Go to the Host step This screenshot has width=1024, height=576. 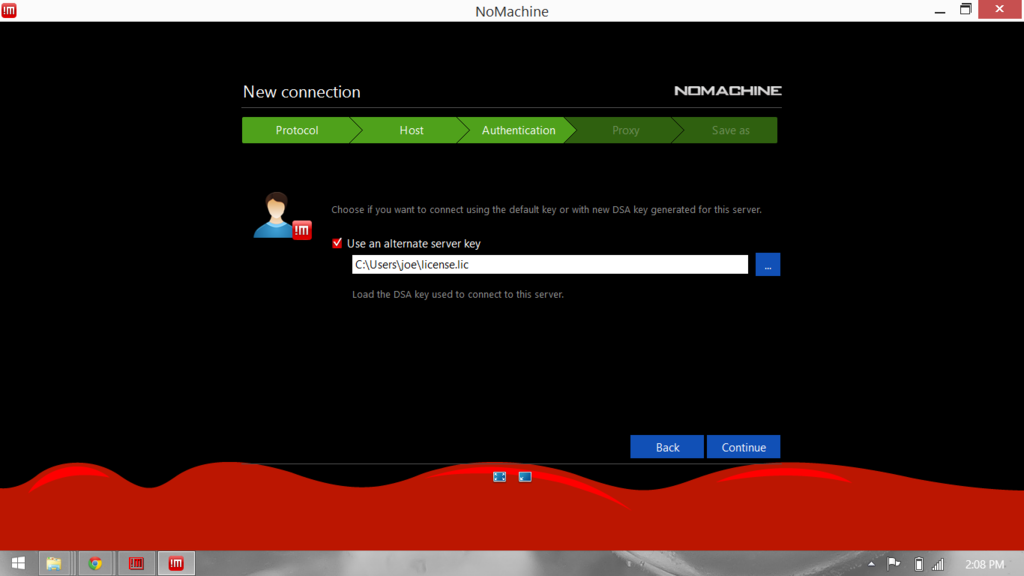point(411,130)
